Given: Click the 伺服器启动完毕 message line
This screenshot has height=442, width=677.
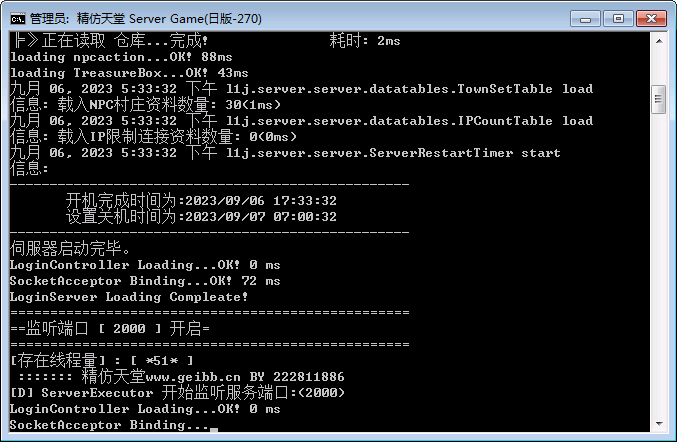Looking at the screenshot, I should click(x=70, y=248).
